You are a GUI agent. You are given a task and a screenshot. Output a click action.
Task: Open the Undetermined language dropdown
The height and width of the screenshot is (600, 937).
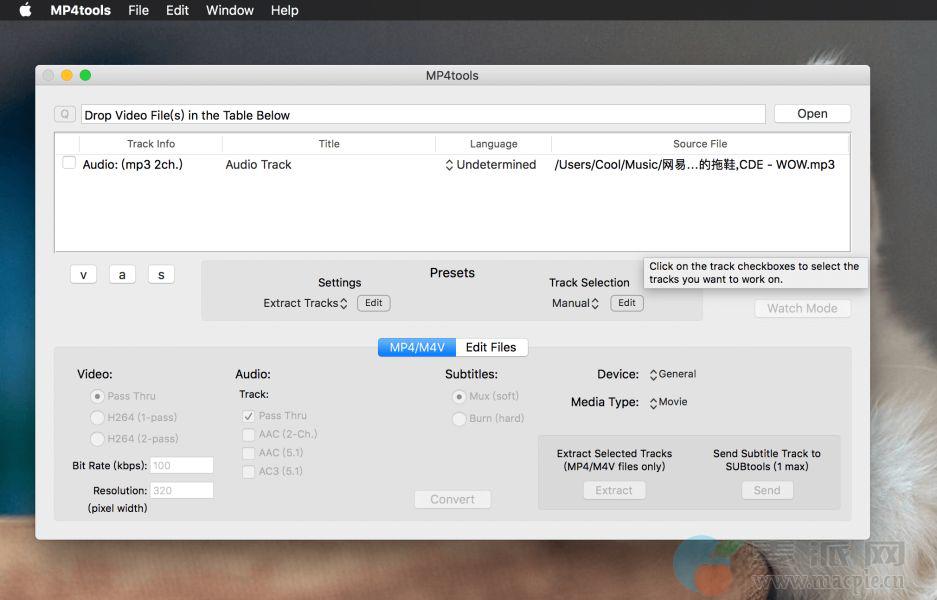click(x=491, y=165)
